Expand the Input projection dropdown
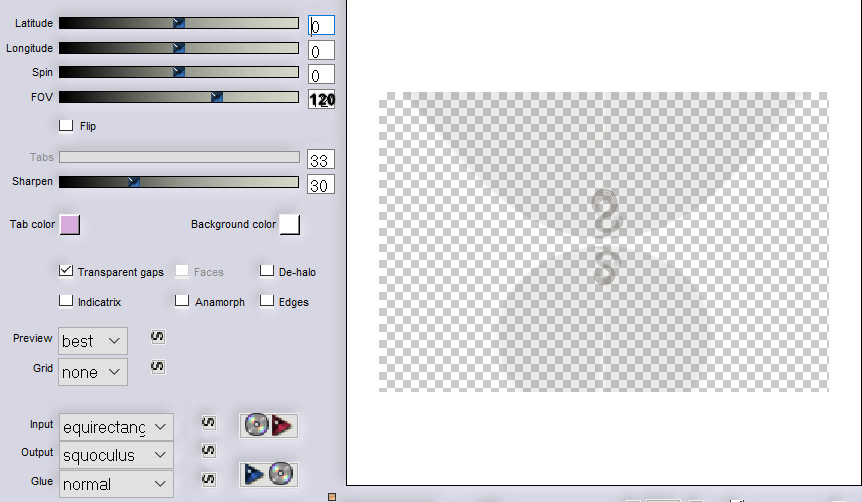862x502 pixels. 116,427
